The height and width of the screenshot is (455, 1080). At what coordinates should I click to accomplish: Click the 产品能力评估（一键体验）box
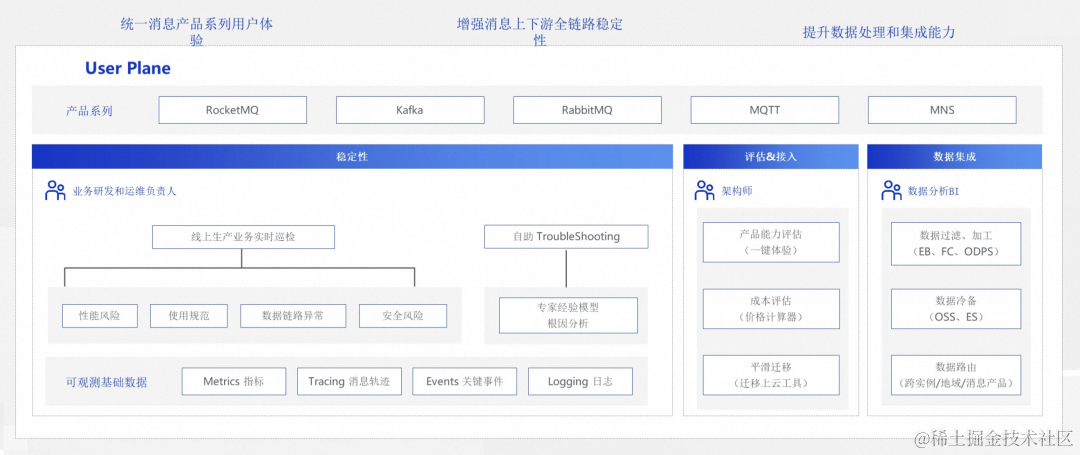pyautogui.click(x=771, y=242)
